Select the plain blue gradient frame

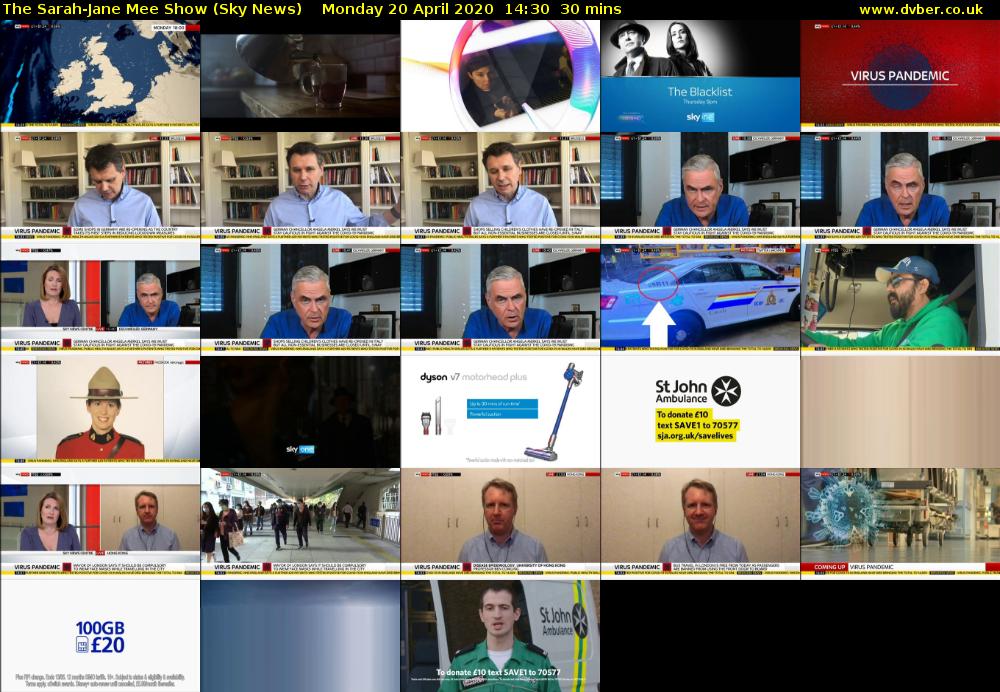coord(300,635)
